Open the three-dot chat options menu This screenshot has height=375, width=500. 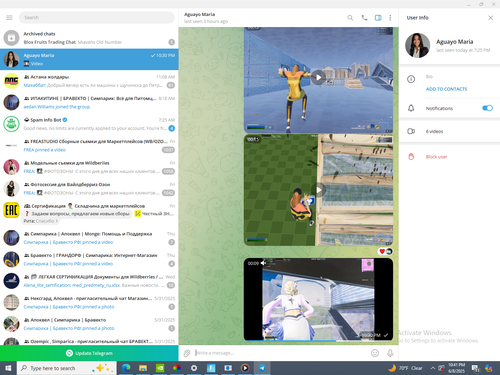click(390, 18)
